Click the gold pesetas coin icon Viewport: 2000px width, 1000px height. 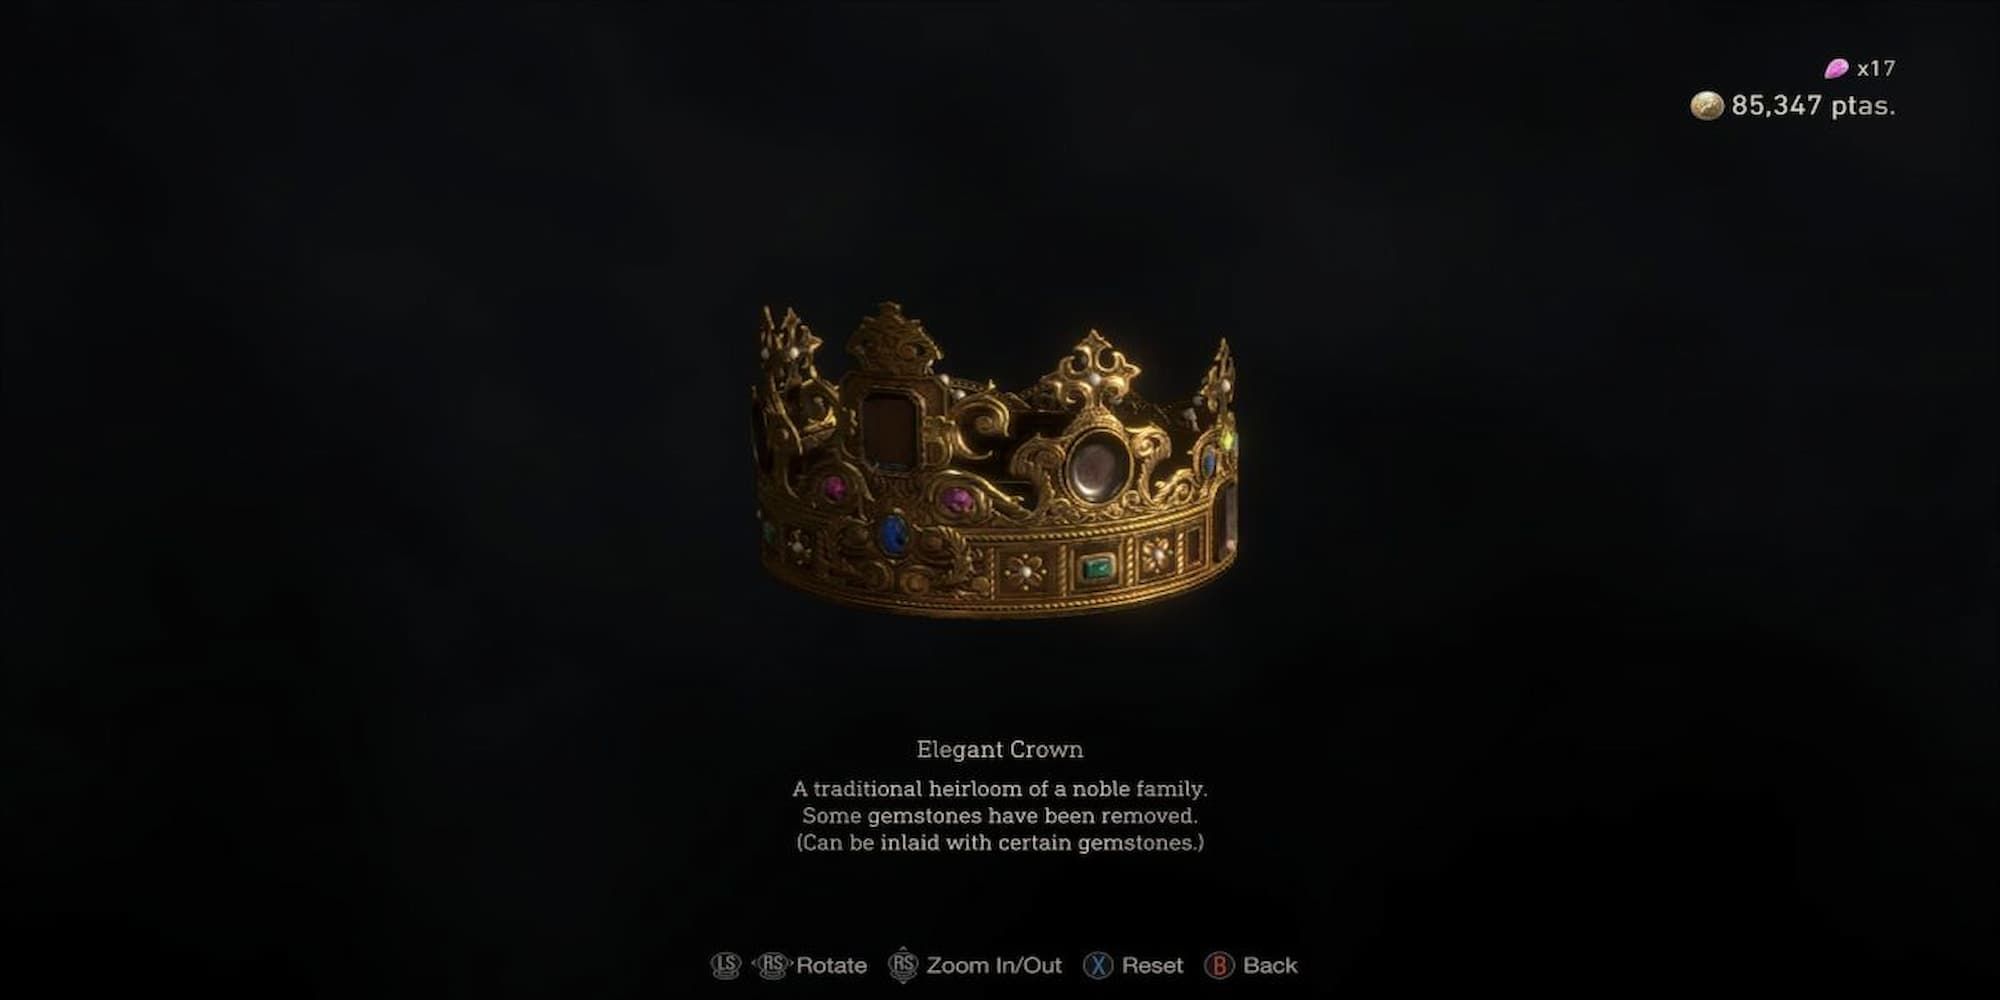pyautogui.click(x=1707, y=105)
